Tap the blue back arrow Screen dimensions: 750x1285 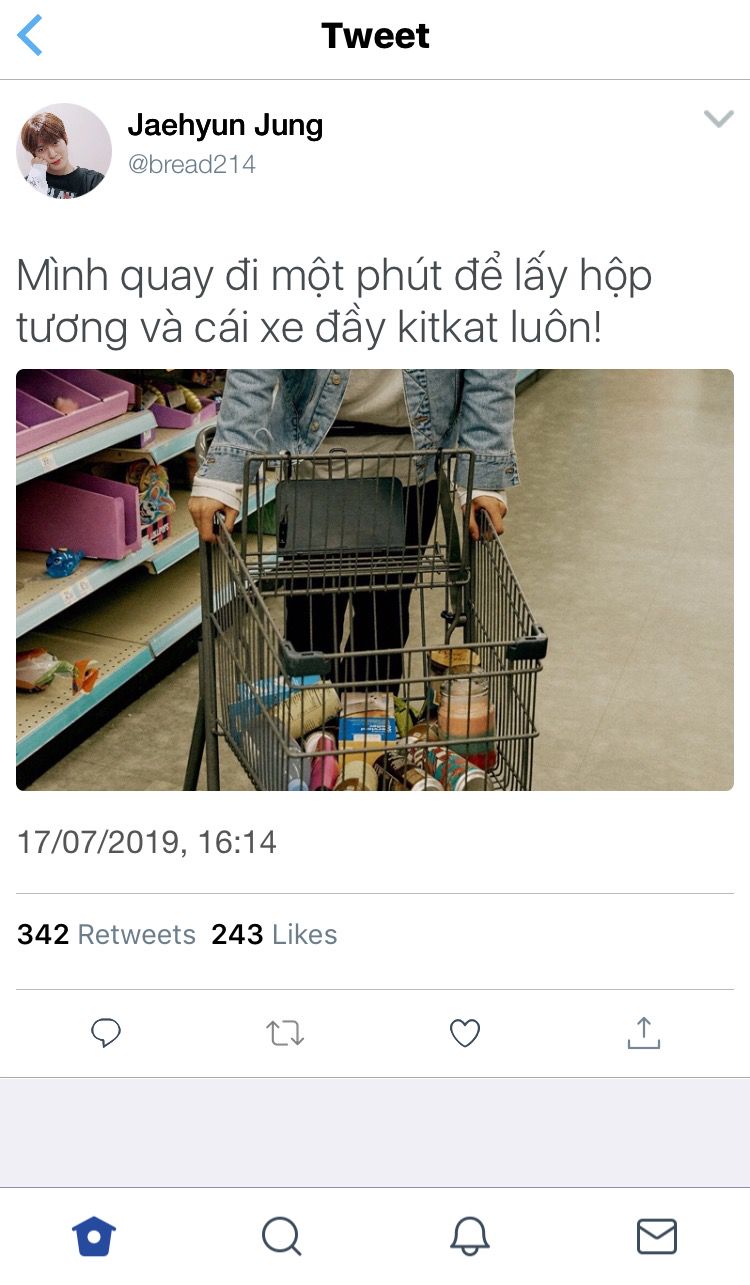pos(30,36)
